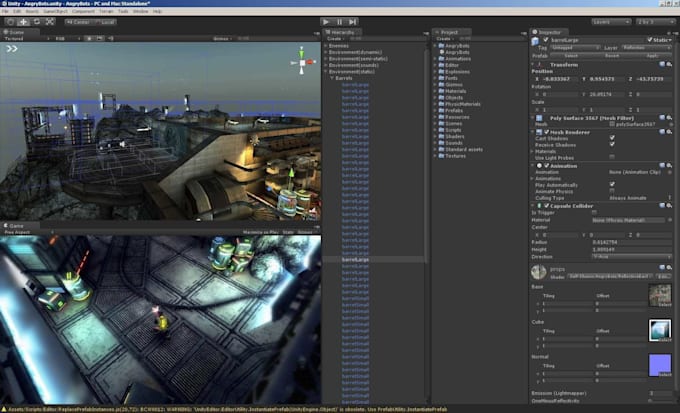
Task: Toggle the Play Automatically checkbox
Action: tap(612, 184)
